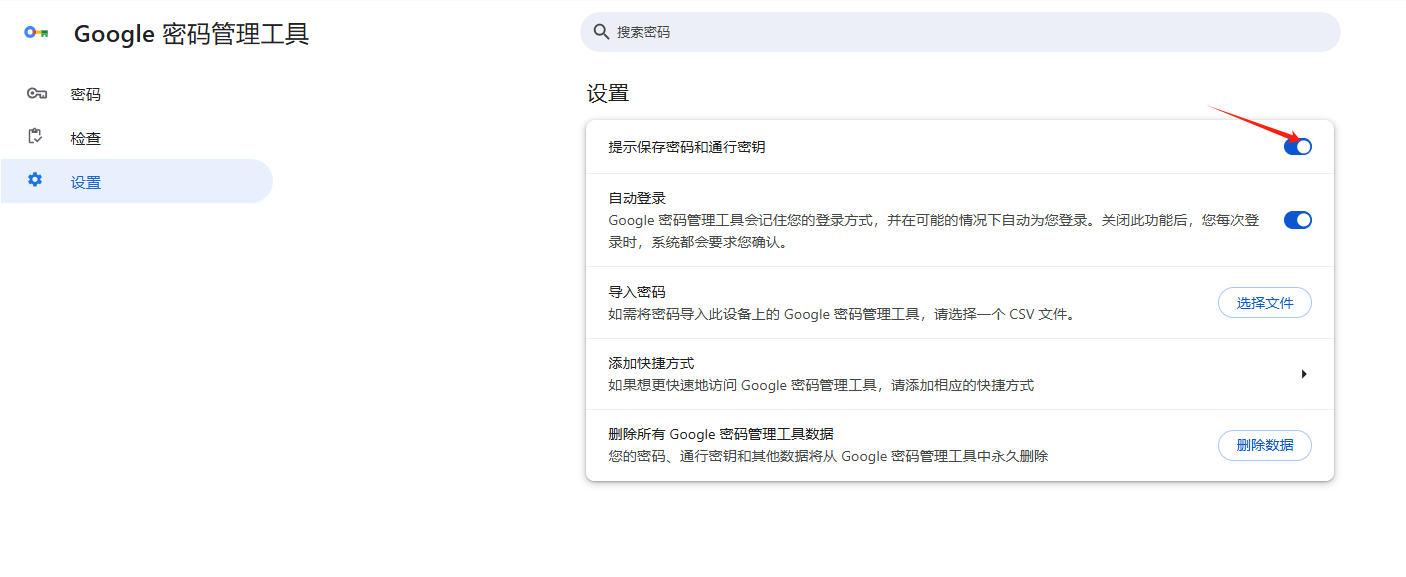Click 删除所有 Google 密码管理工具数据 heading
This screenshot has width=1406, height=577.
[x=721, y=434]
